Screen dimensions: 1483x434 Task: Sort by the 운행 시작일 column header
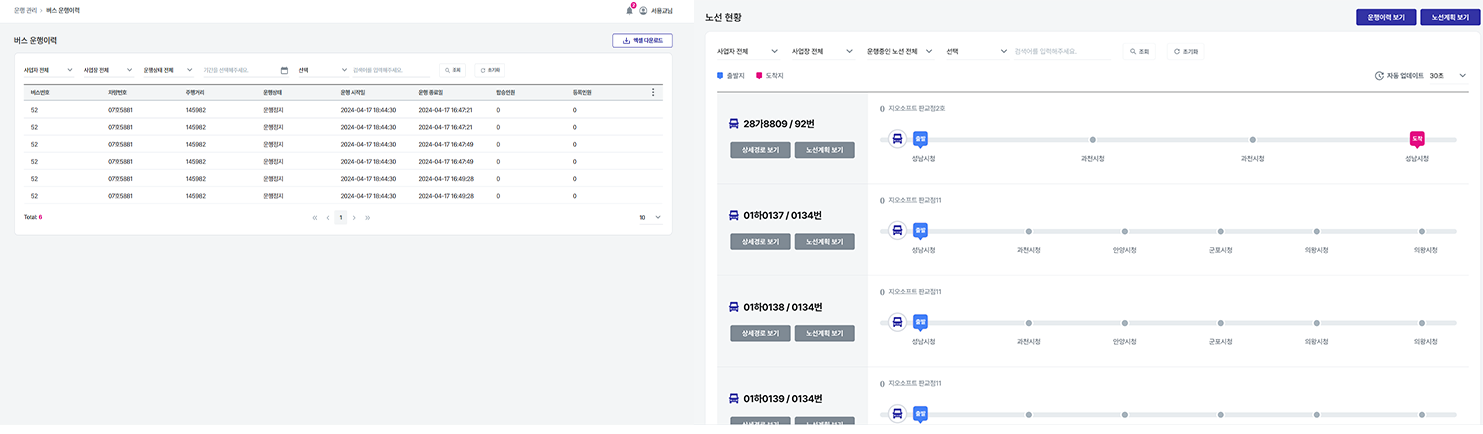tap(355, 92)
